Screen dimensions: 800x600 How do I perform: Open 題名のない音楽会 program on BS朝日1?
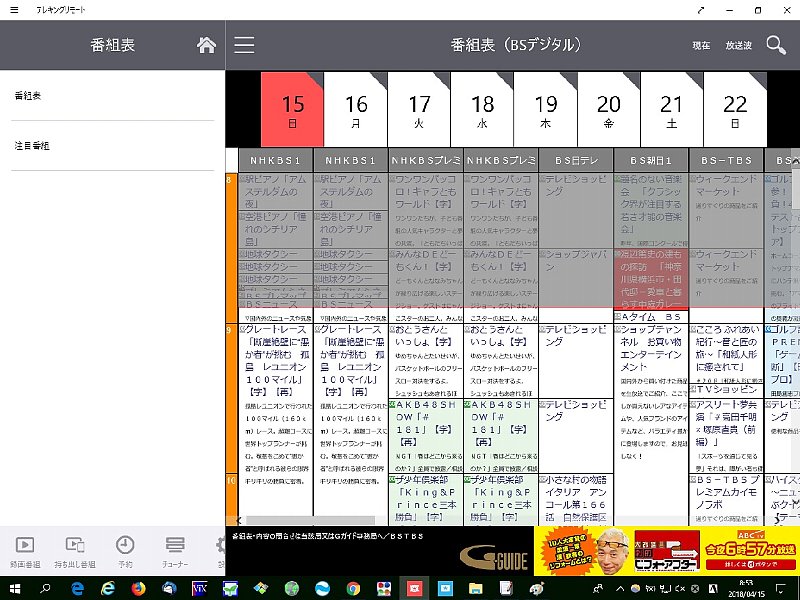pyautogui.click(x=651, y=210)
